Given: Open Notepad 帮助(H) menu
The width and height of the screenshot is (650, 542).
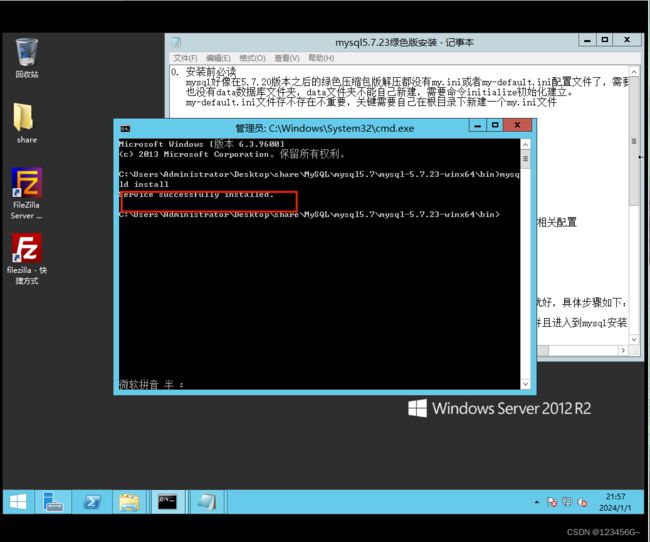Looking at the screenshot, I should coord(321,58).
